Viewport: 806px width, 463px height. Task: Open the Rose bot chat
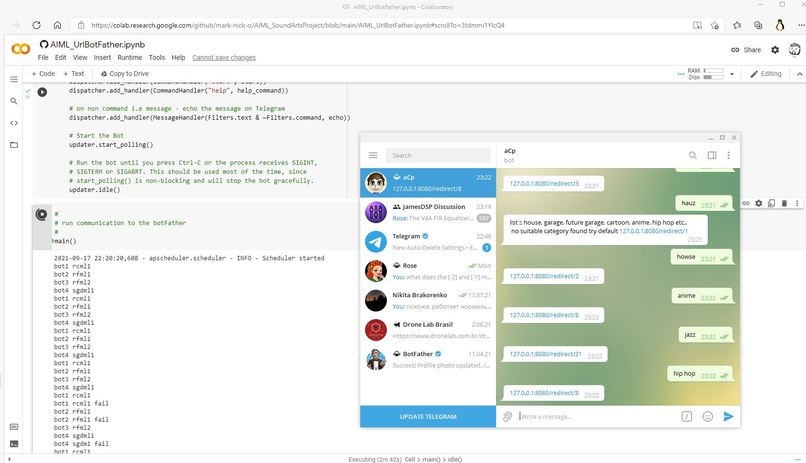428,271
